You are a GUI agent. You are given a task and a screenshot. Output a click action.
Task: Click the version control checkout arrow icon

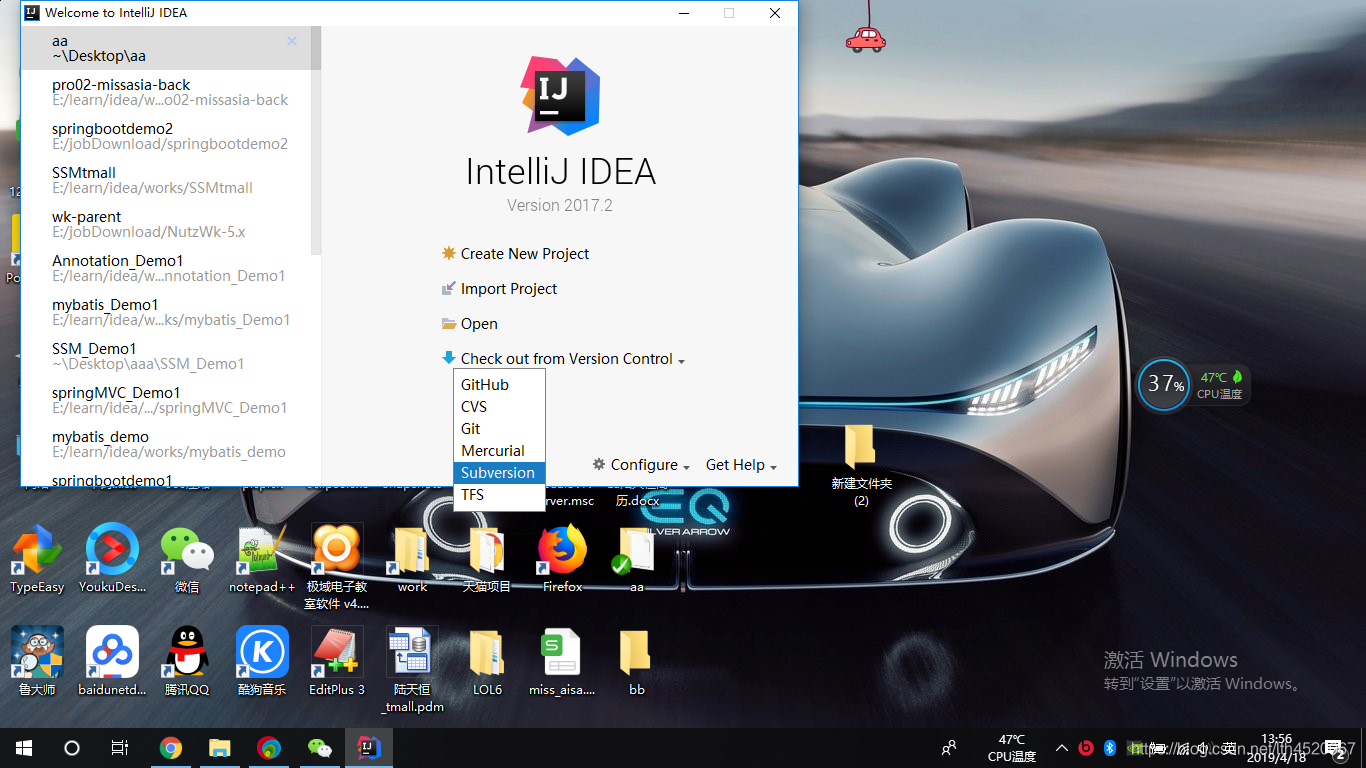point(449,358)
